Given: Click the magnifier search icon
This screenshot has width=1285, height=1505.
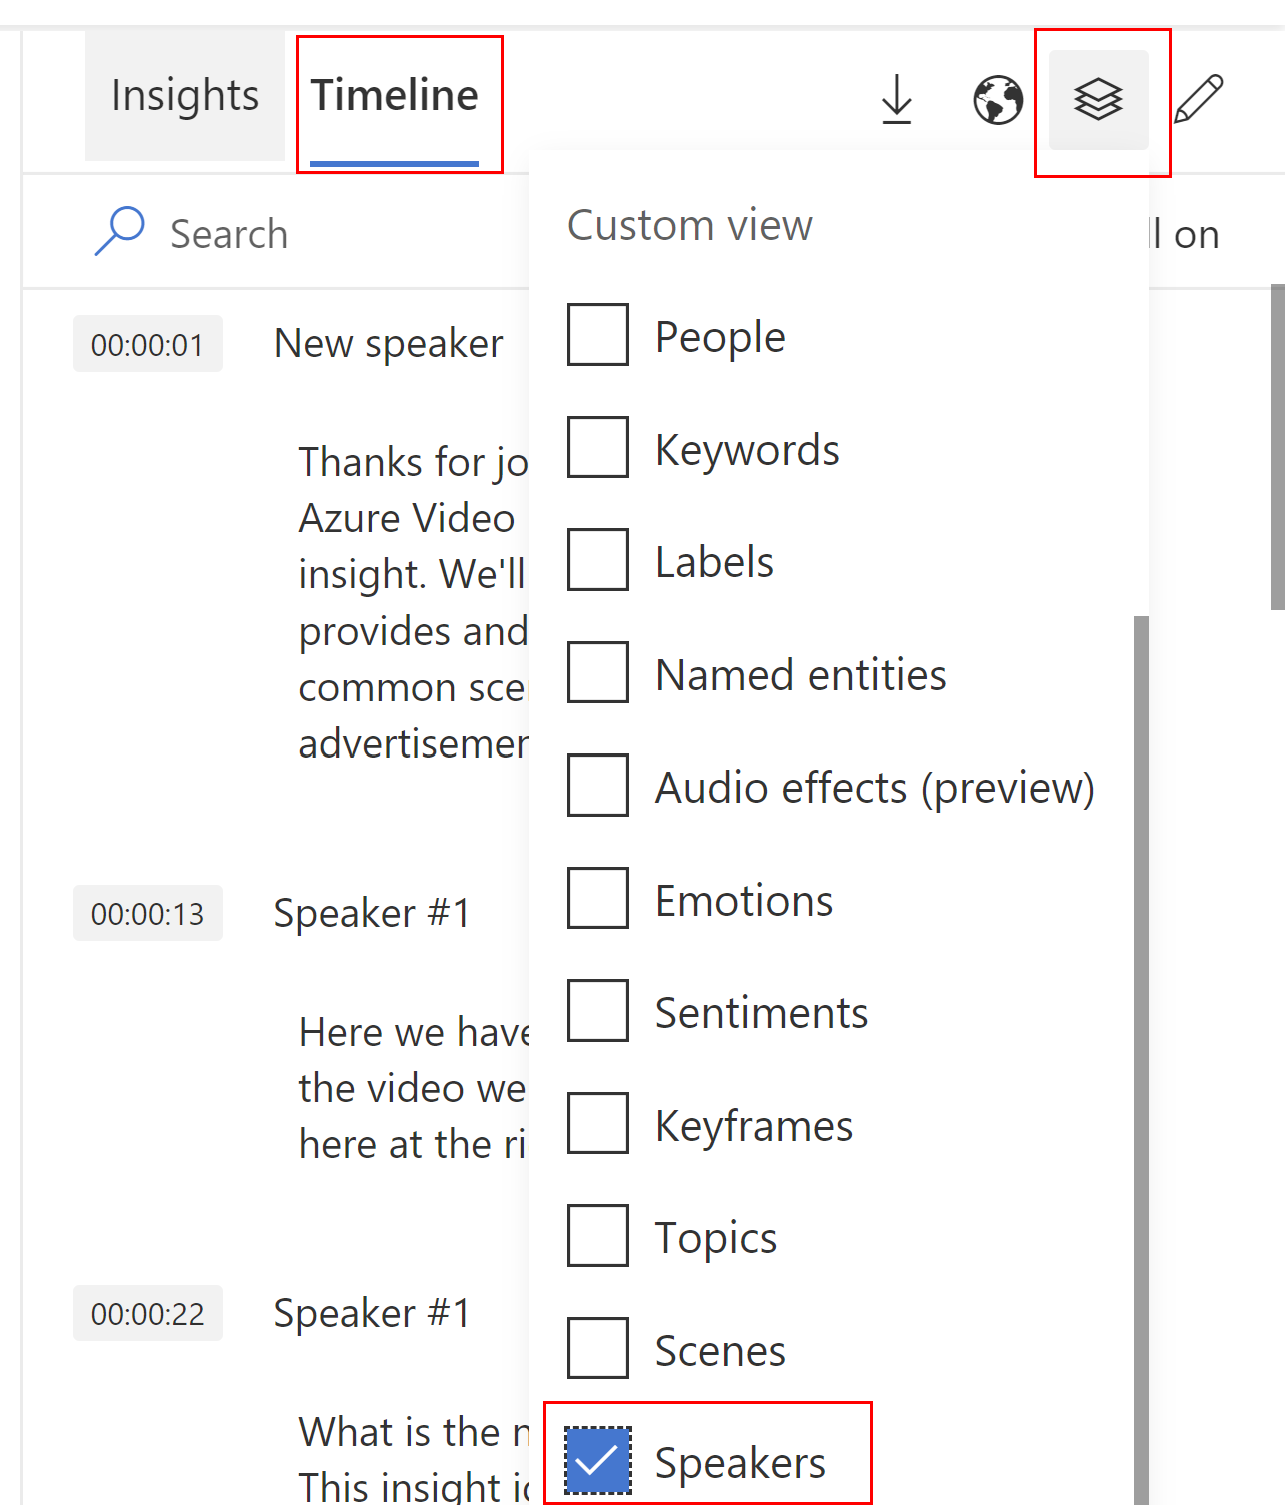Looking at the screenshot, I should (x=119, y=231).
